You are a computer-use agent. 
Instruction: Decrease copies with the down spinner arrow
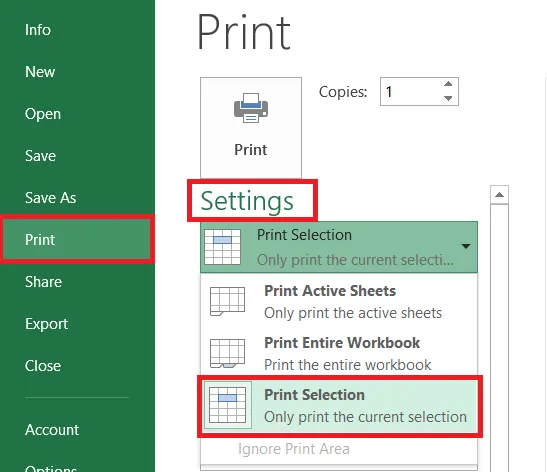[x=448, y=98]
